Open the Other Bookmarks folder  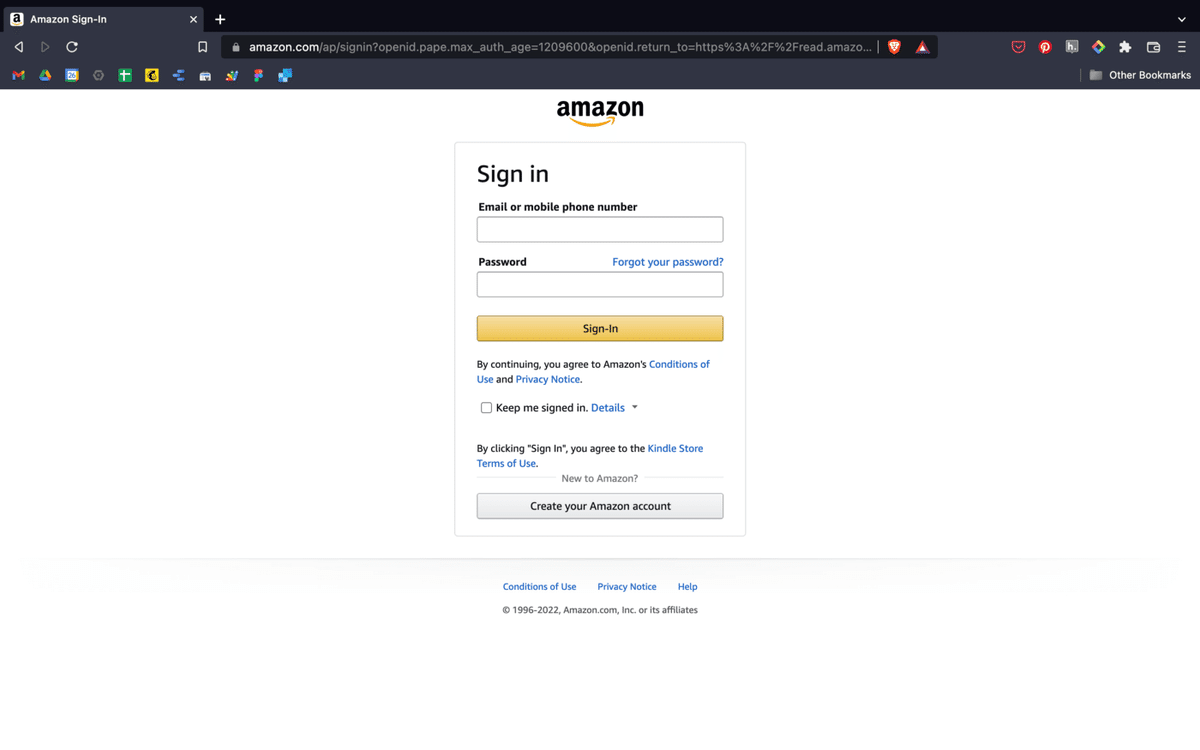[1140, 75]
